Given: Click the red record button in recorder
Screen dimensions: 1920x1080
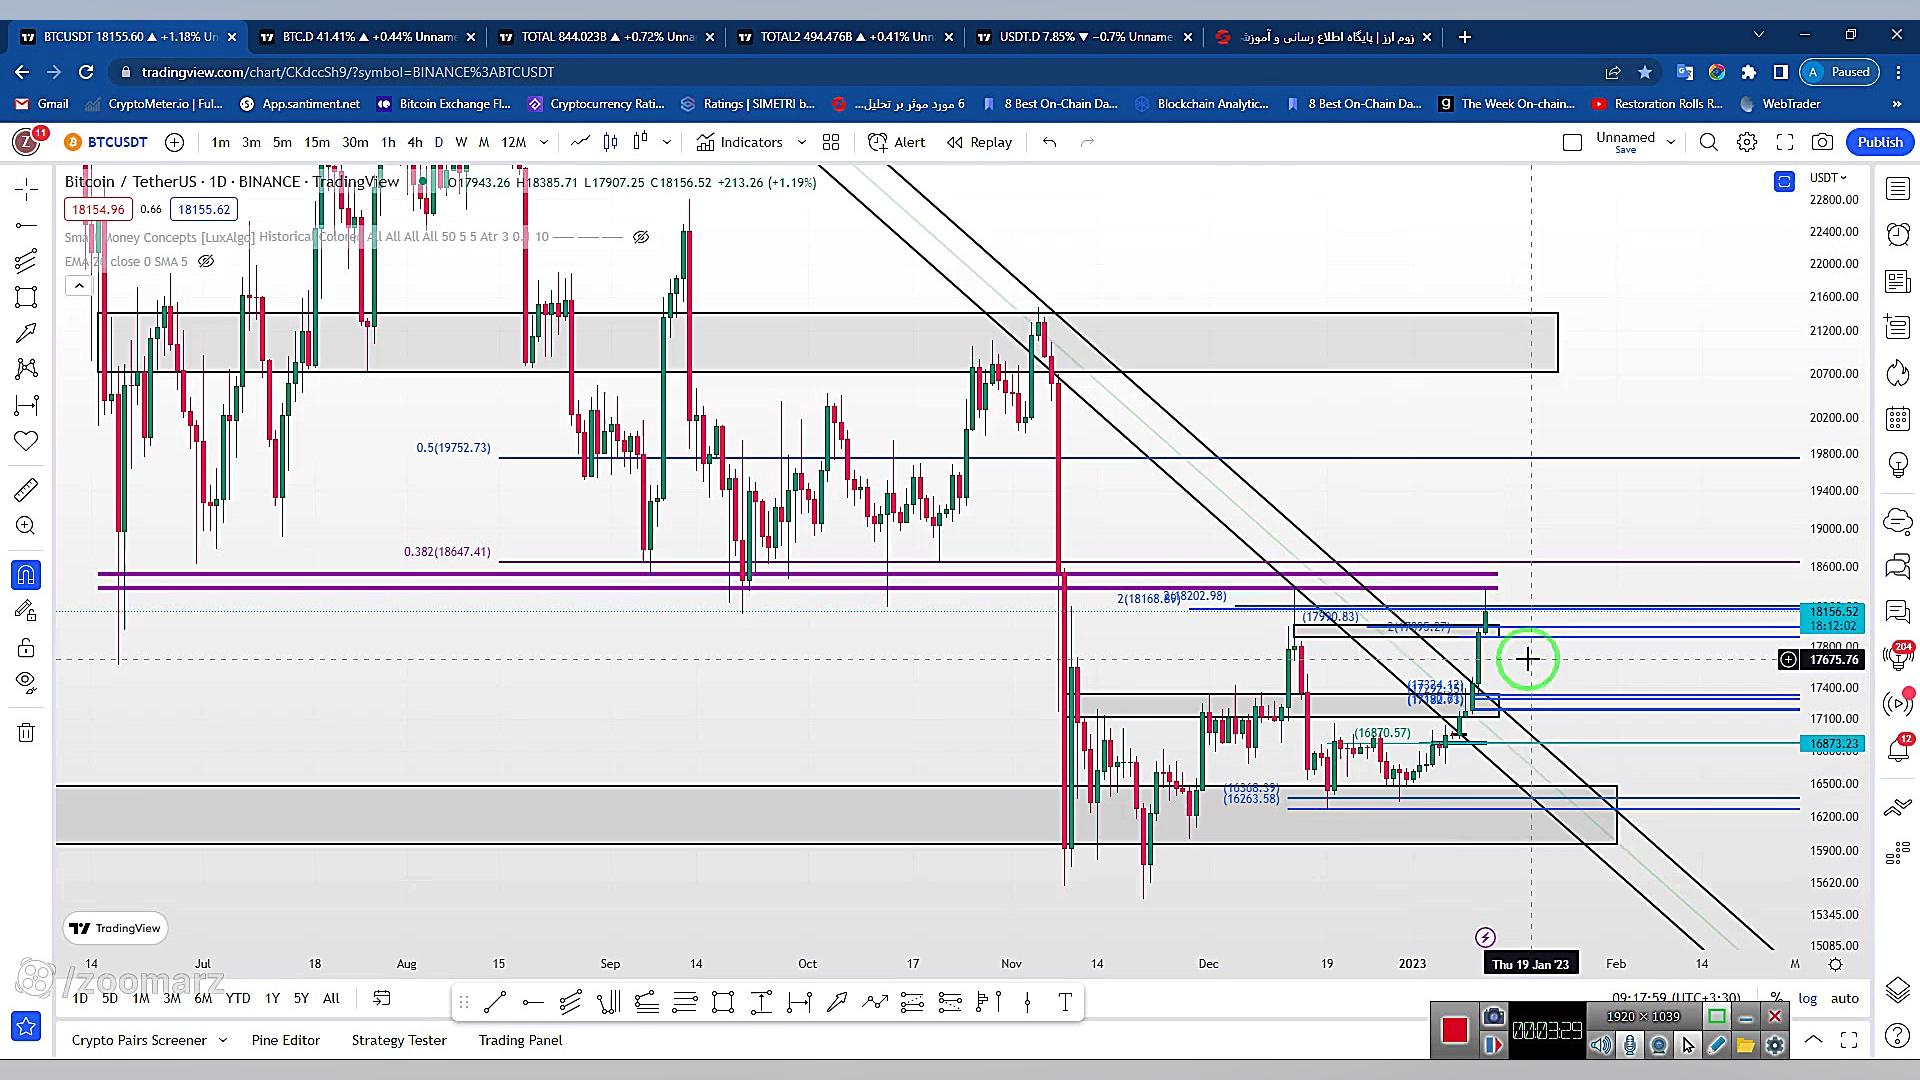Looking at the screenshot, I should click(x=1454, y=1030).
